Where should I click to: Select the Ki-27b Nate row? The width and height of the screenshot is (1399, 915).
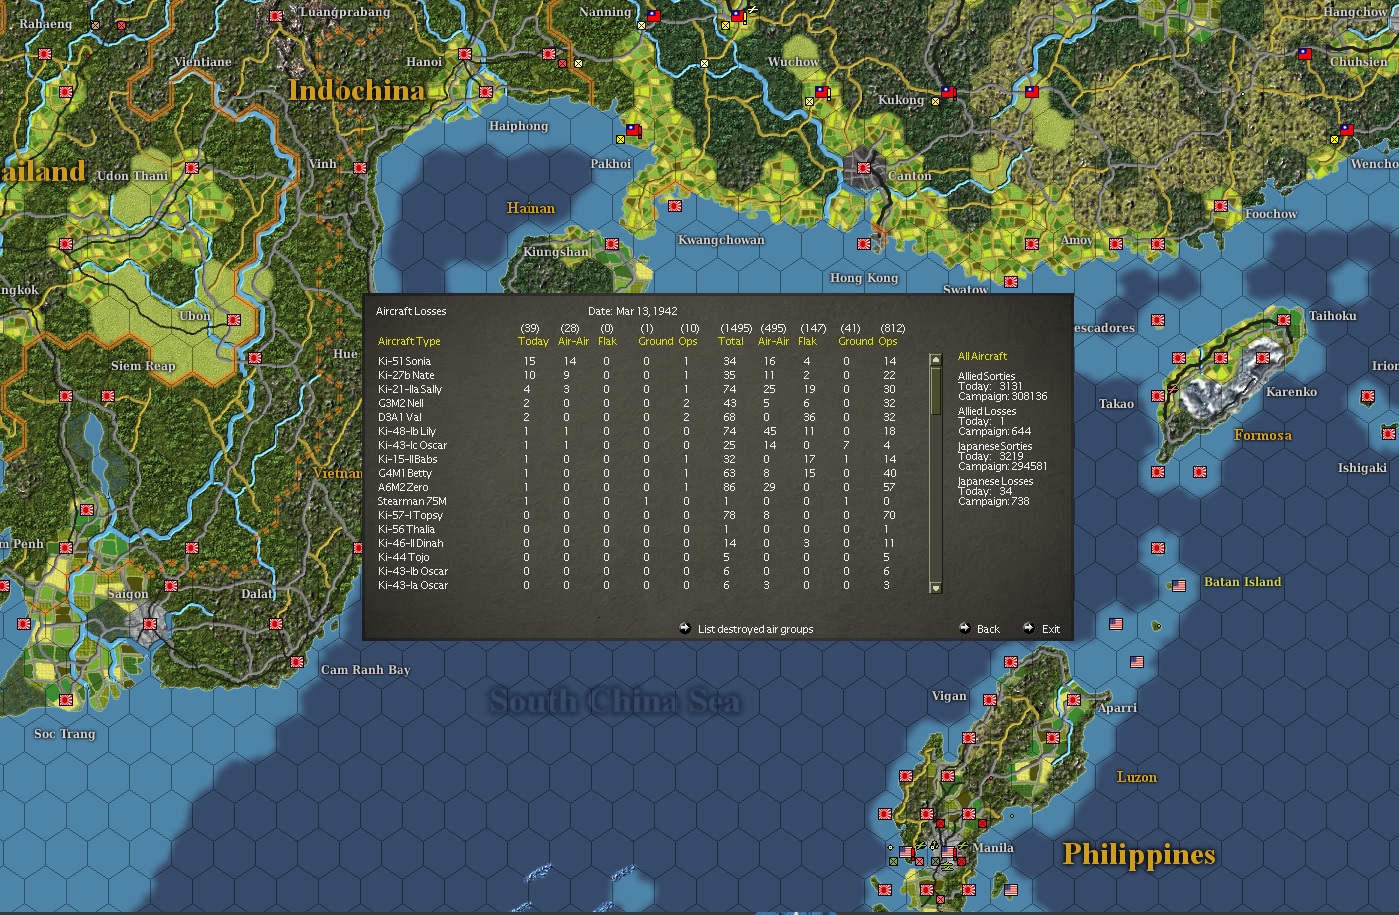coord(637,375)
